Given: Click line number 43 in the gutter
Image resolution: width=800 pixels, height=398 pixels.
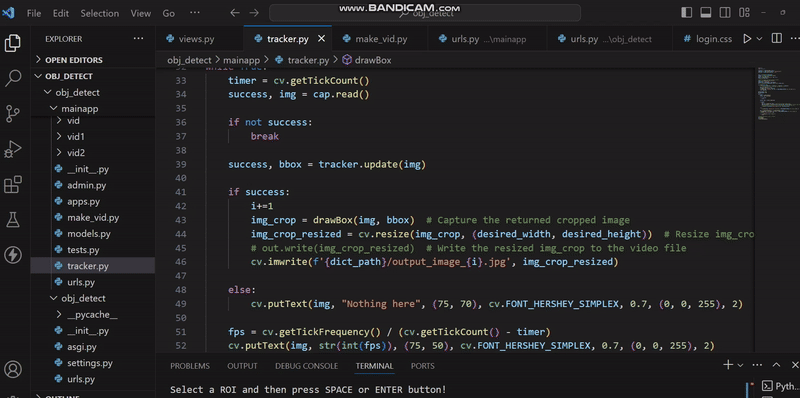Looking at the screenshot, I should (x=181, y=220).
